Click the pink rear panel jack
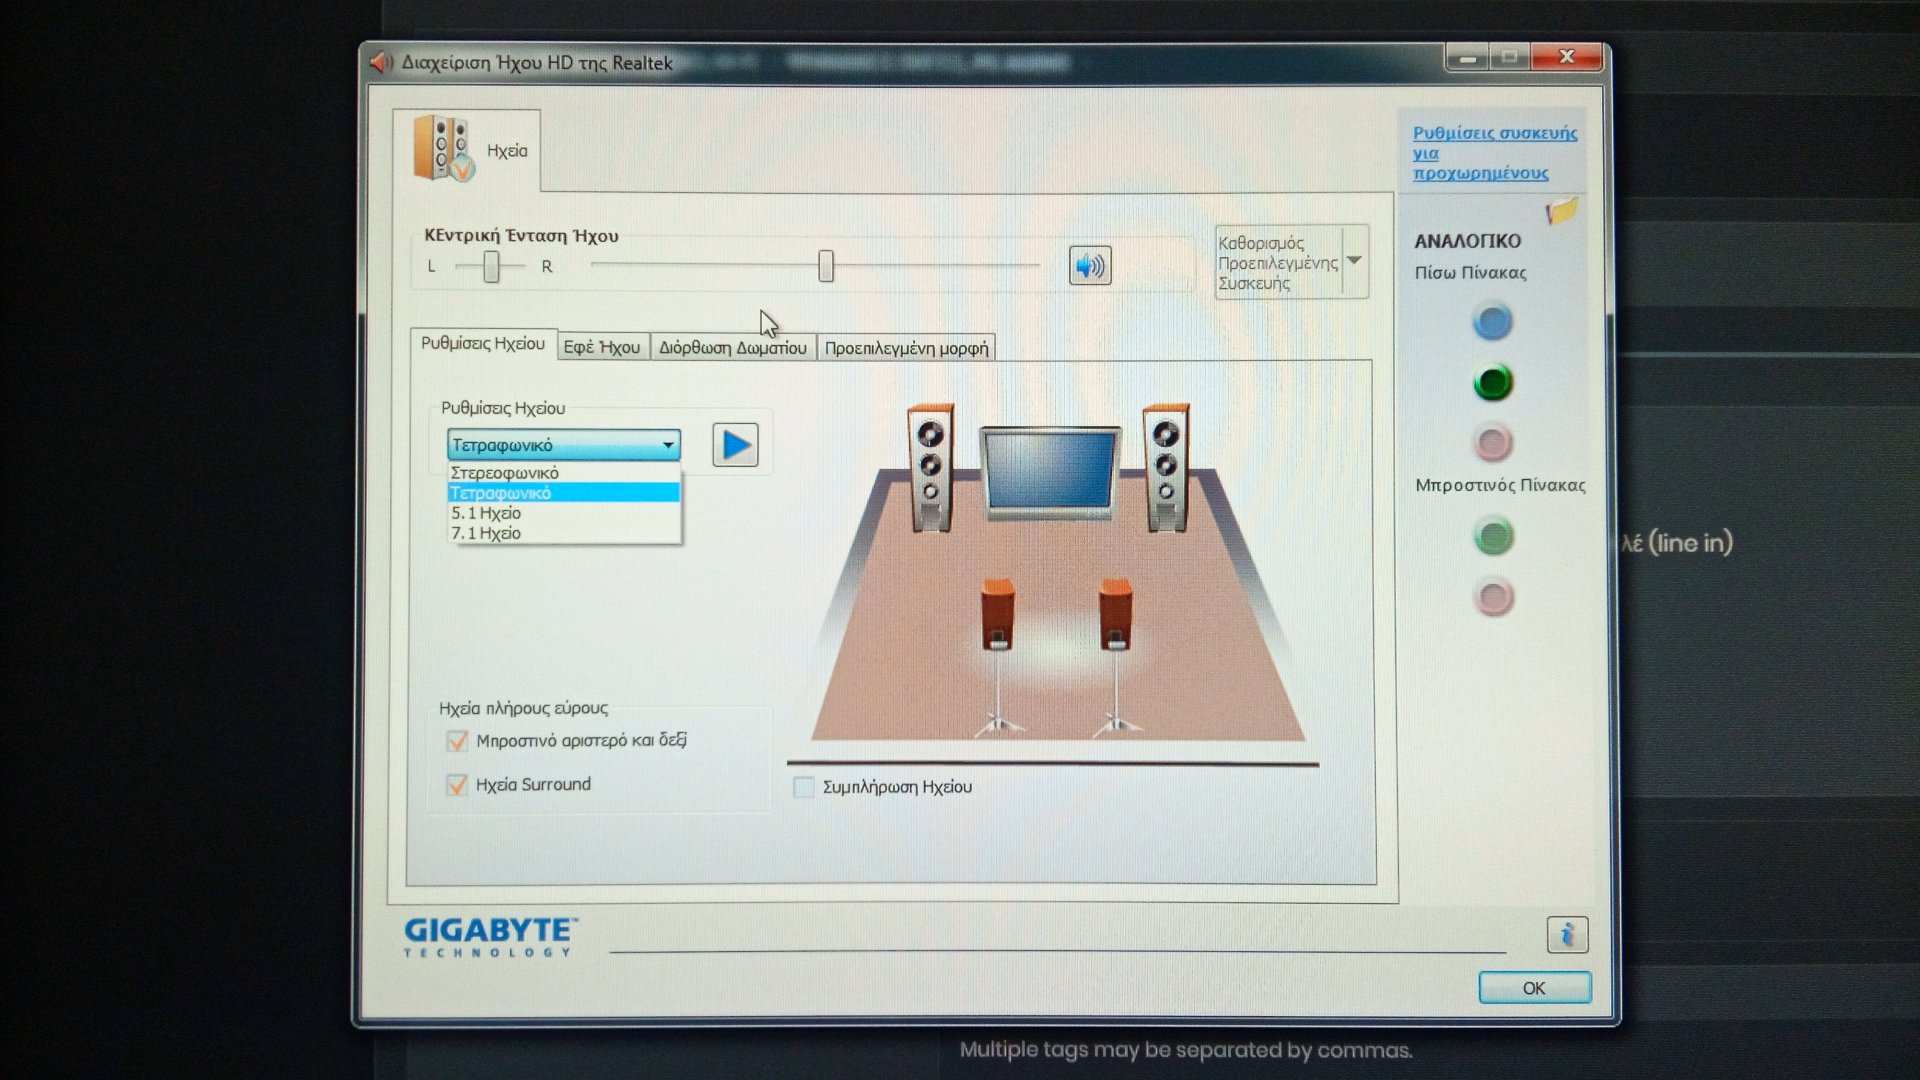The image size is (1920, 1080). pos(1493,442)
